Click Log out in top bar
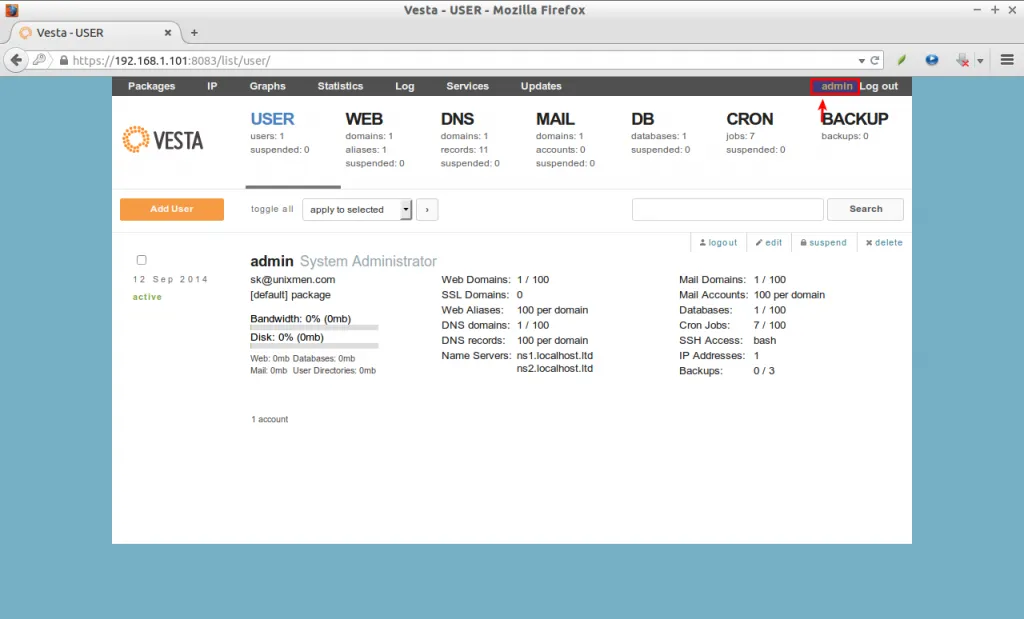Screen dimensions: 1024x619 879,86
